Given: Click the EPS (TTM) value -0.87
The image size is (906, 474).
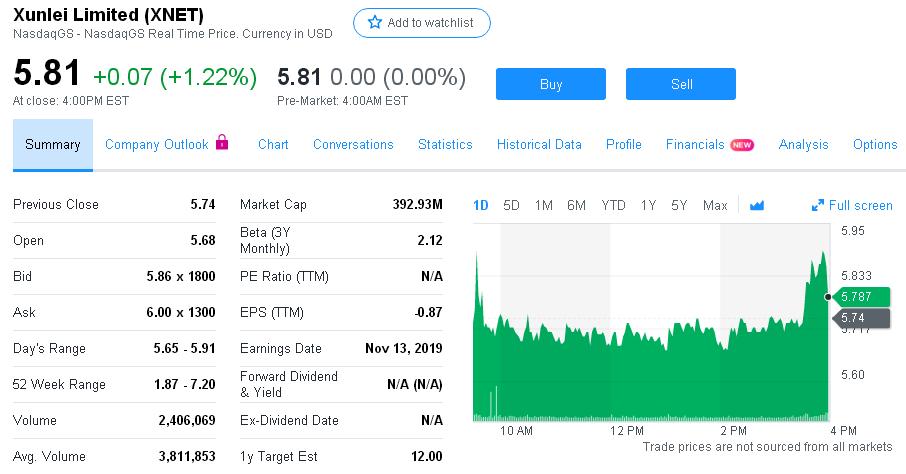Looking at the screenshot, I should point(428,312).
